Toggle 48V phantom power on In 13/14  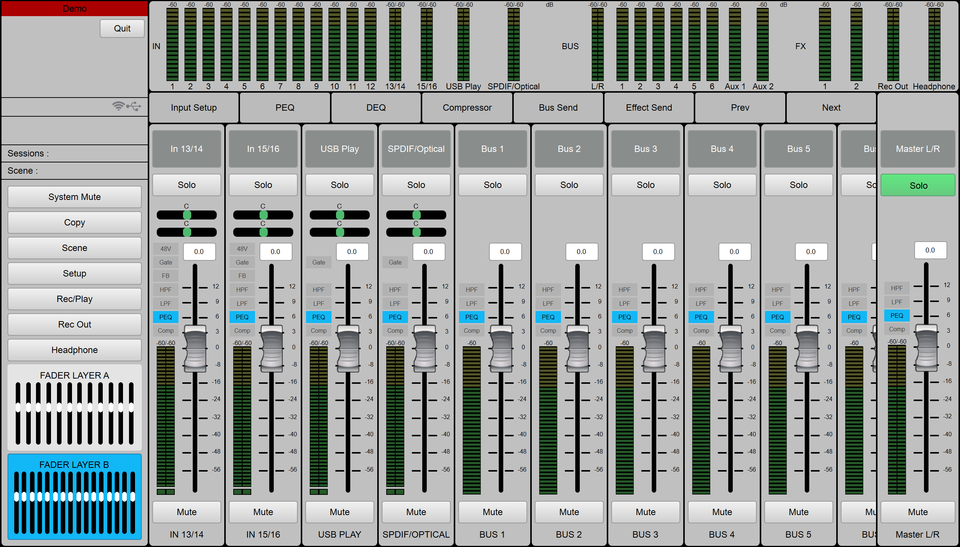click(165, 249)
